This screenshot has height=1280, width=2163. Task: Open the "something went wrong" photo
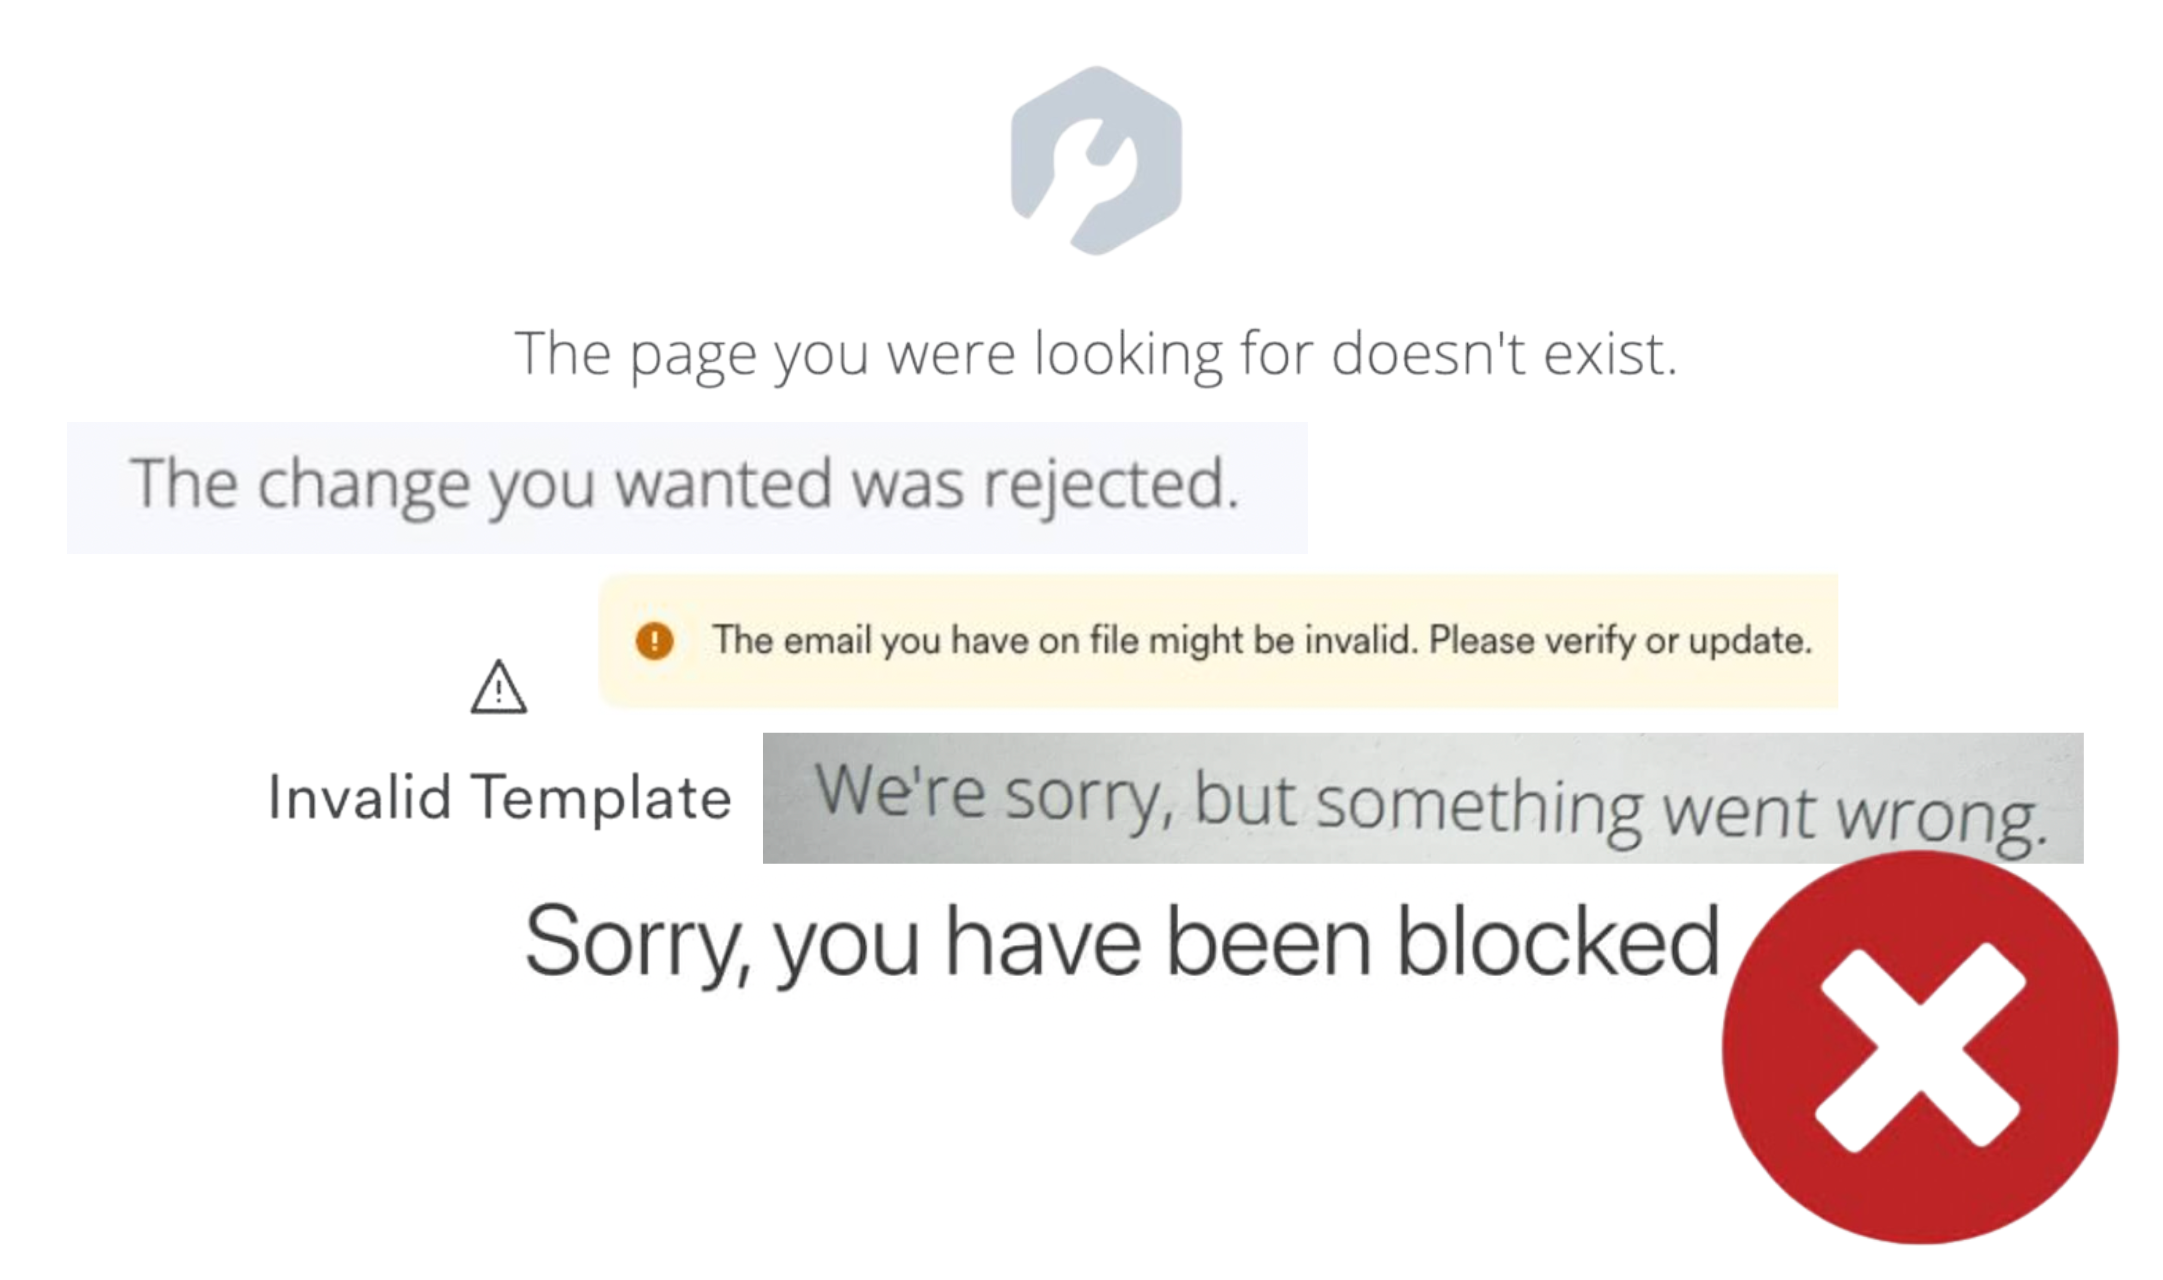coord(1423,798)
